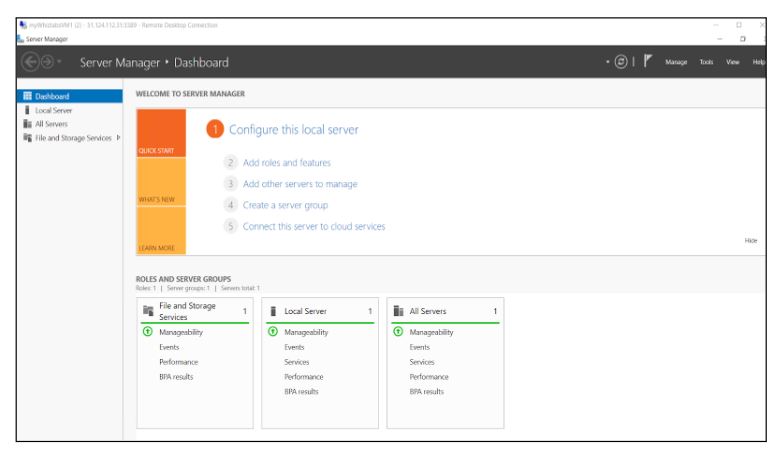Click the step 4 number circle
The width and height of the screenshot is (783, 458).
tap(230, 205)
